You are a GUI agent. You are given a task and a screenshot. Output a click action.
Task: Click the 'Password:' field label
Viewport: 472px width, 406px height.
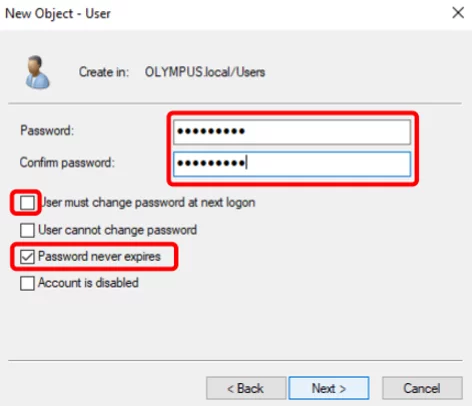47,130
